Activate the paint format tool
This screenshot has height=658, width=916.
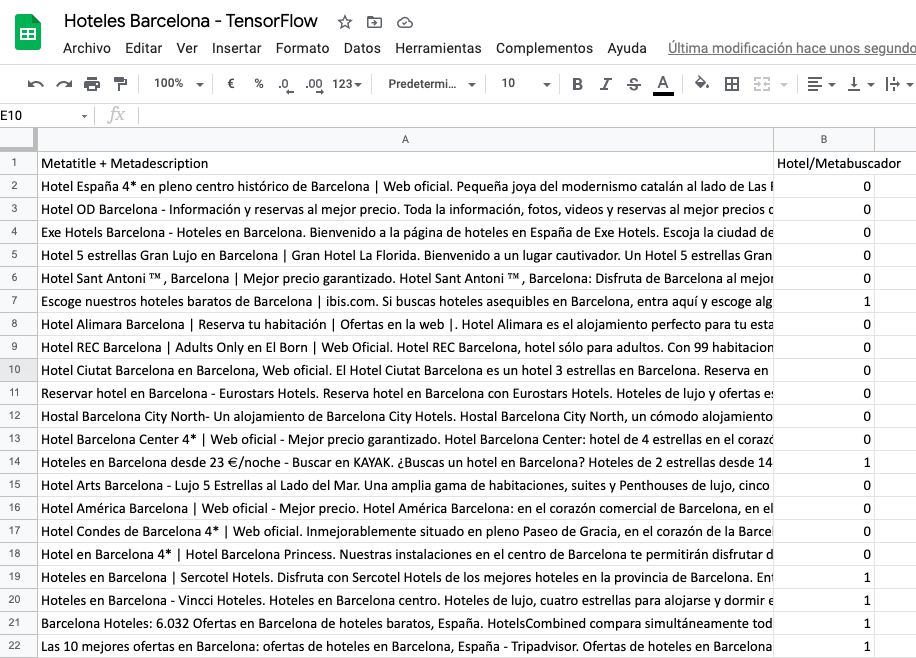[120, 84]
